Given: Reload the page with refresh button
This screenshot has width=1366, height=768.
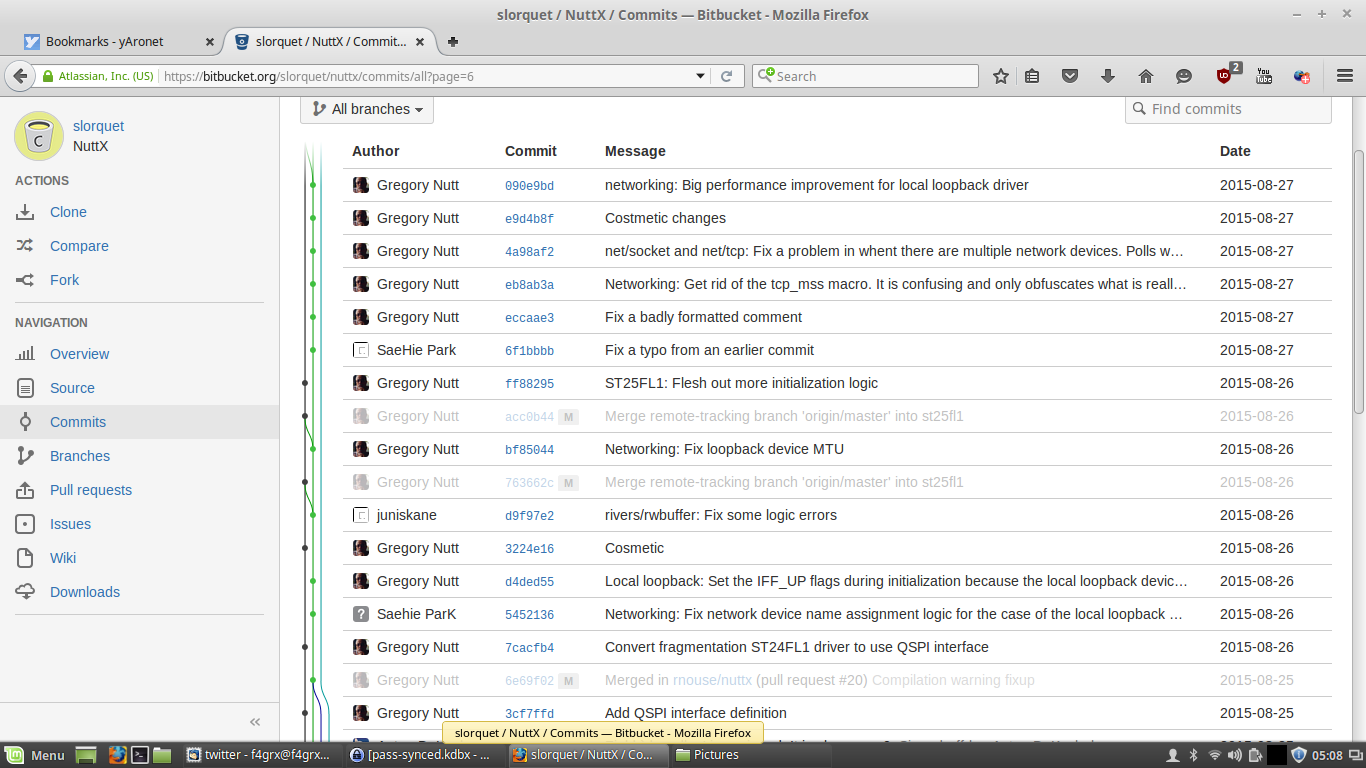Looking at the screenshot, I should [x=727, y=76].
